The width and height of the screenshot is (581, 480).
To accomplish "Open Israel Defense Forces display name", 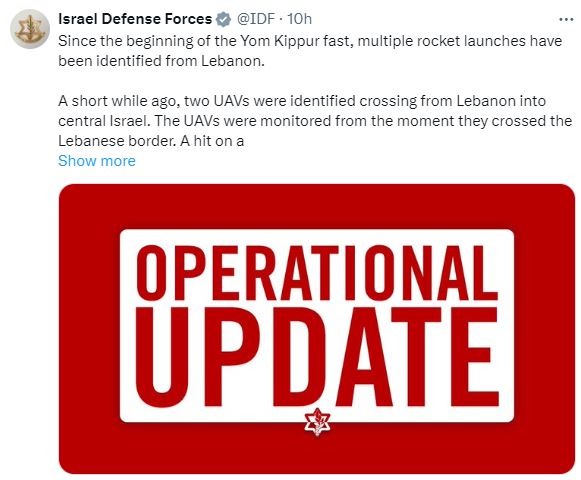I will pos(135,19).
